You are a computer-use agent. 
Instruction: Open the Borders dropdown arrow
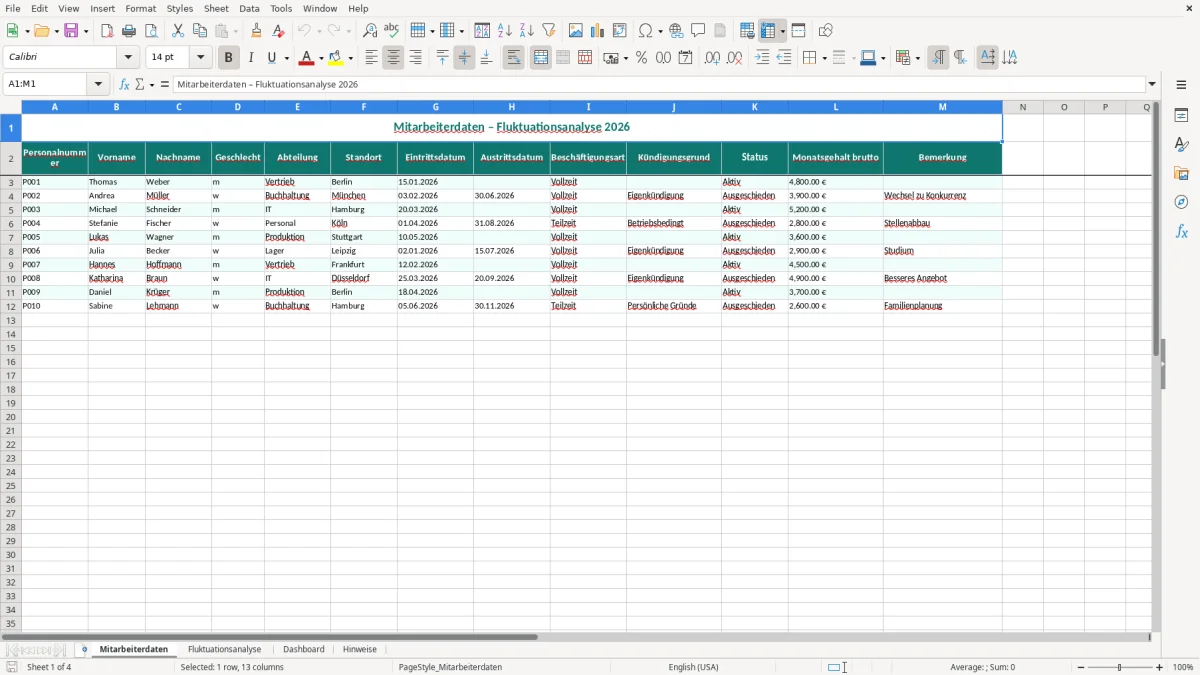(x=823, y=58)
